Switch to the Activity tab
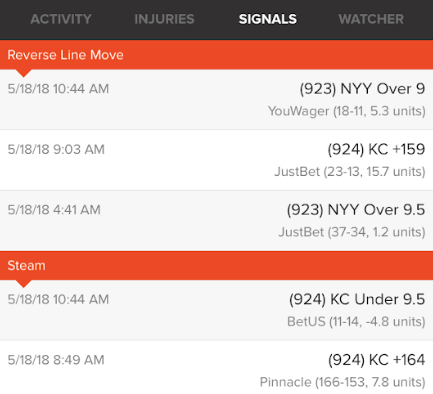Viewport: 433px width, 394px height. [x=61, y=19]
